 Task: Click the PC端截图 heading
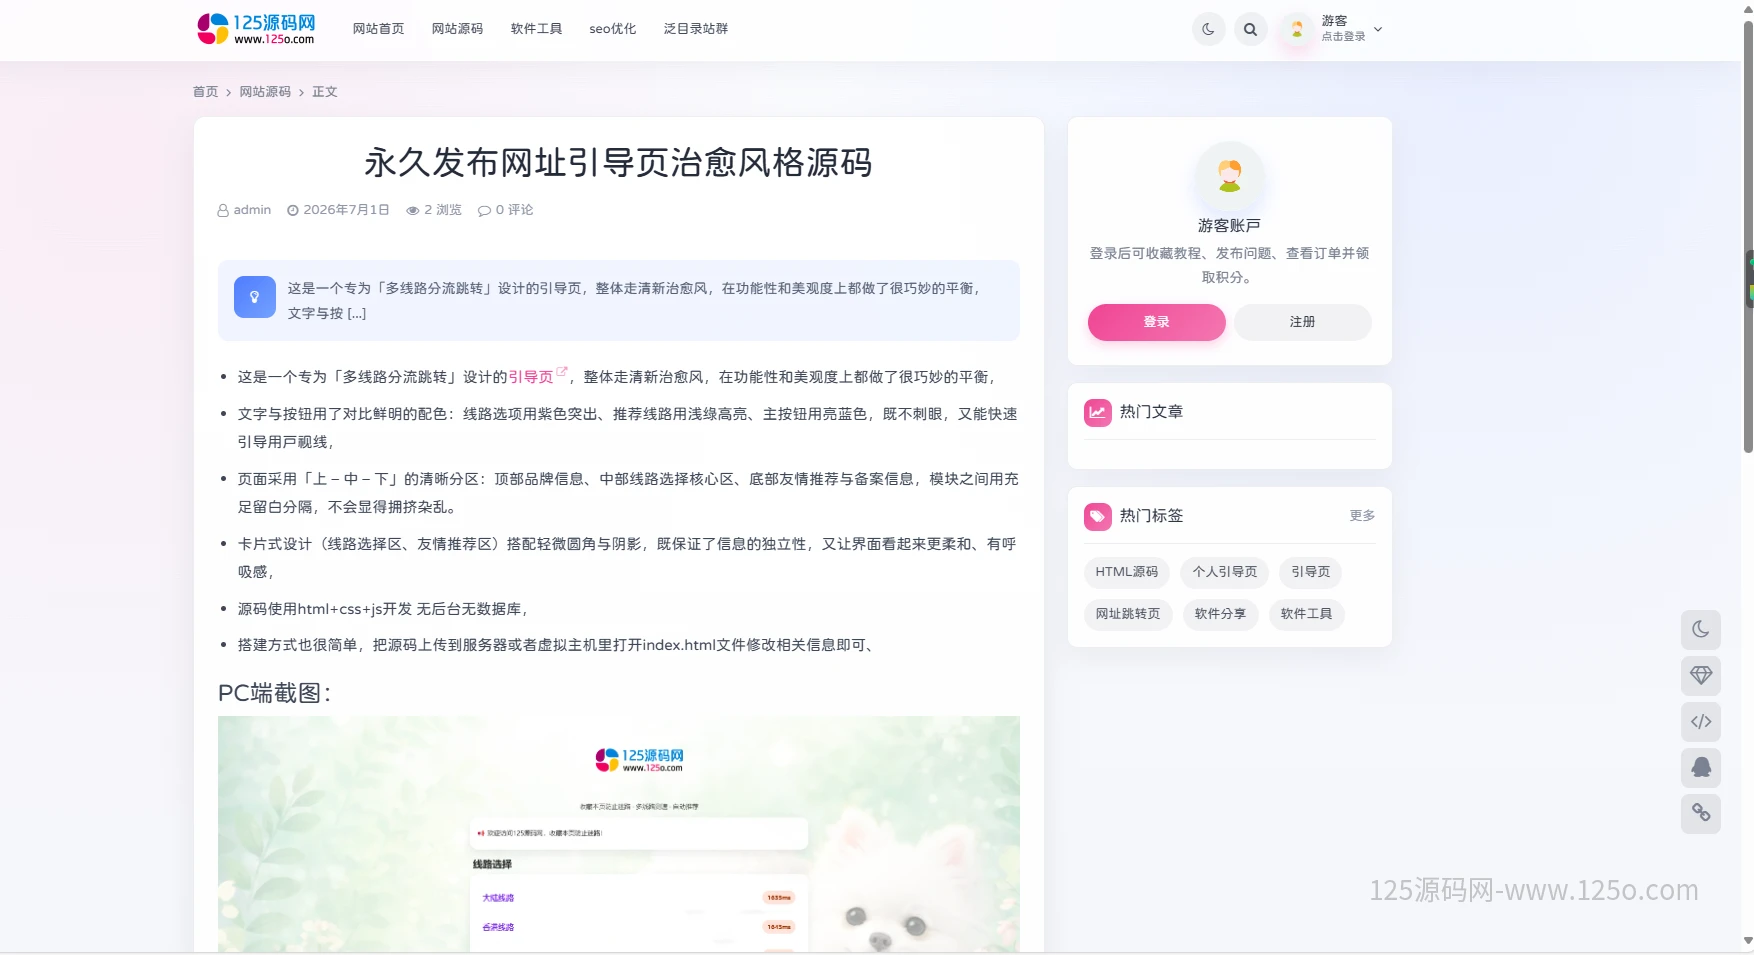274,693
